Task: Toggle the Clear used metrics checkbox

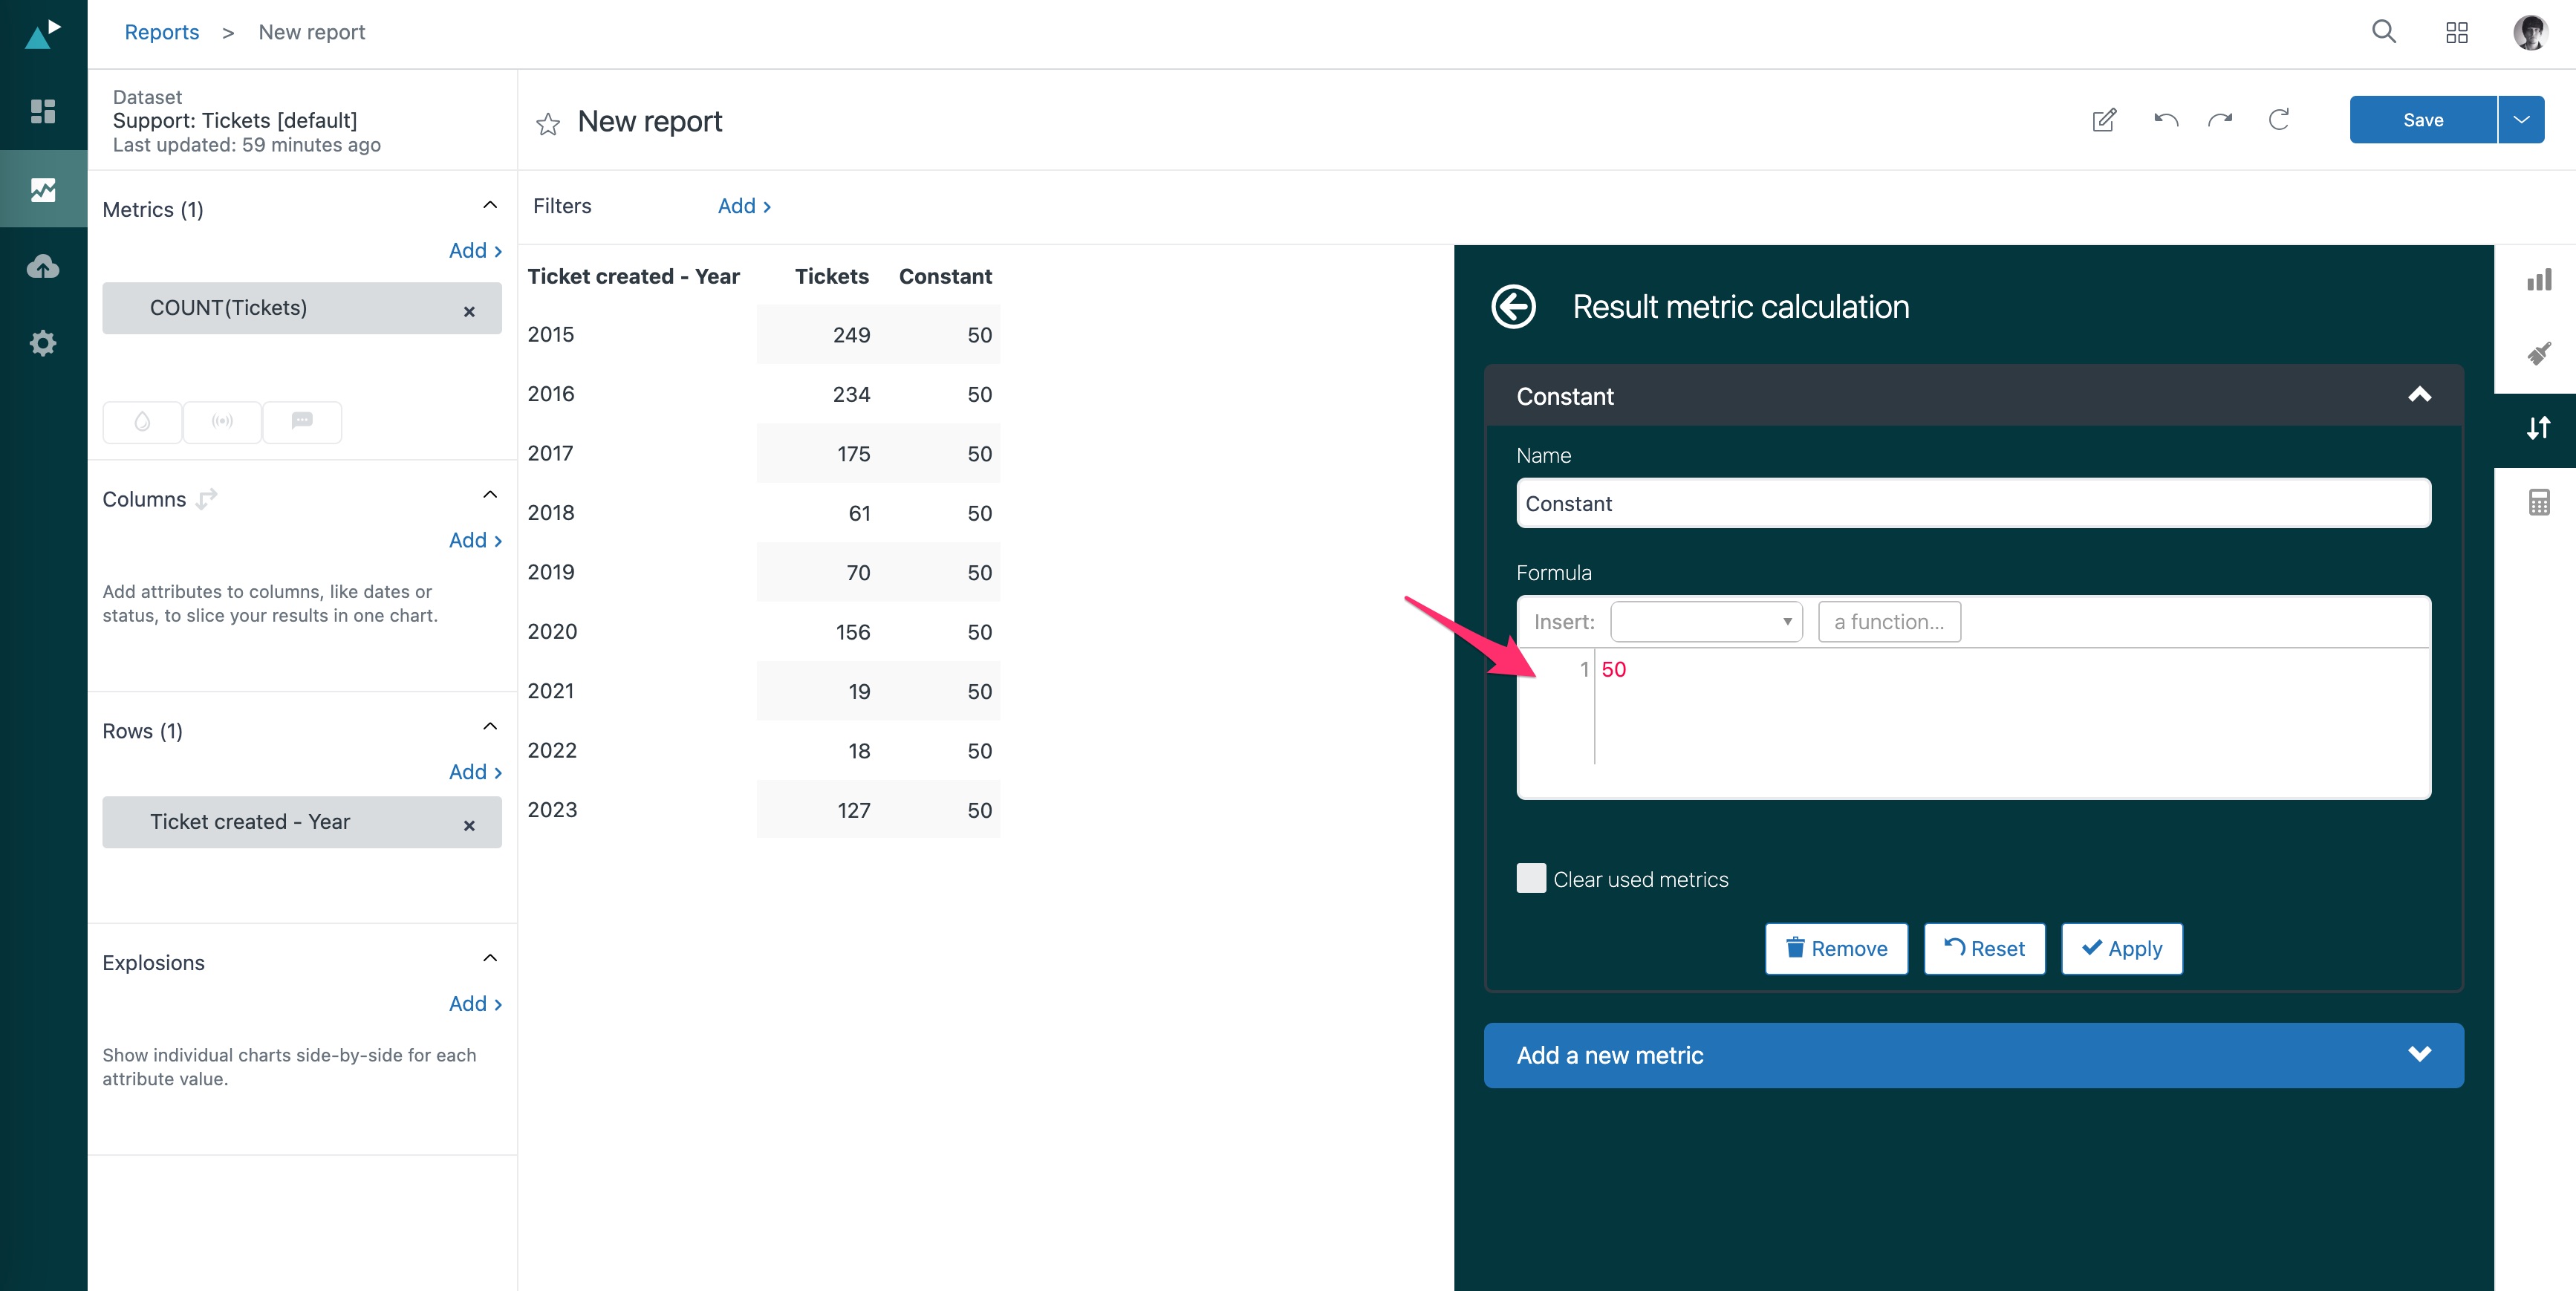Action: [x=1531, y=878]
